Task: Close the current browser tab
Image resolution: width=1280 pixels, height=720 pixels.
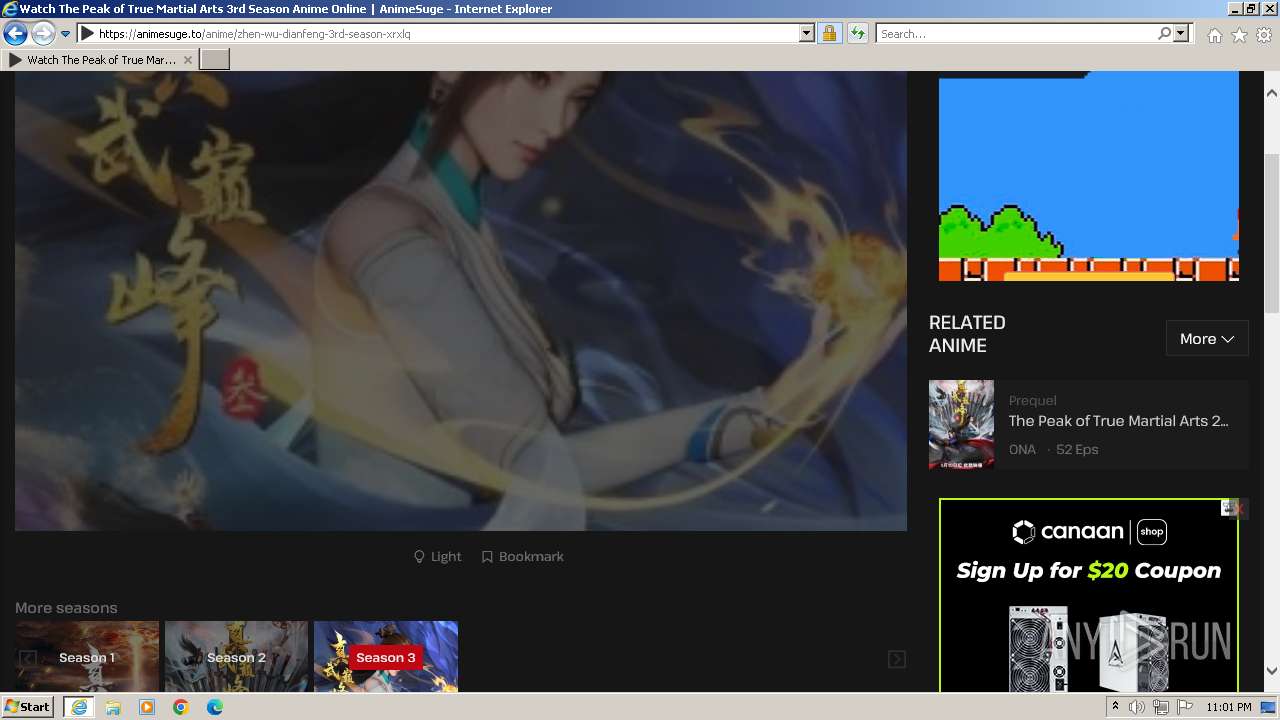Action: coord(188,60)
